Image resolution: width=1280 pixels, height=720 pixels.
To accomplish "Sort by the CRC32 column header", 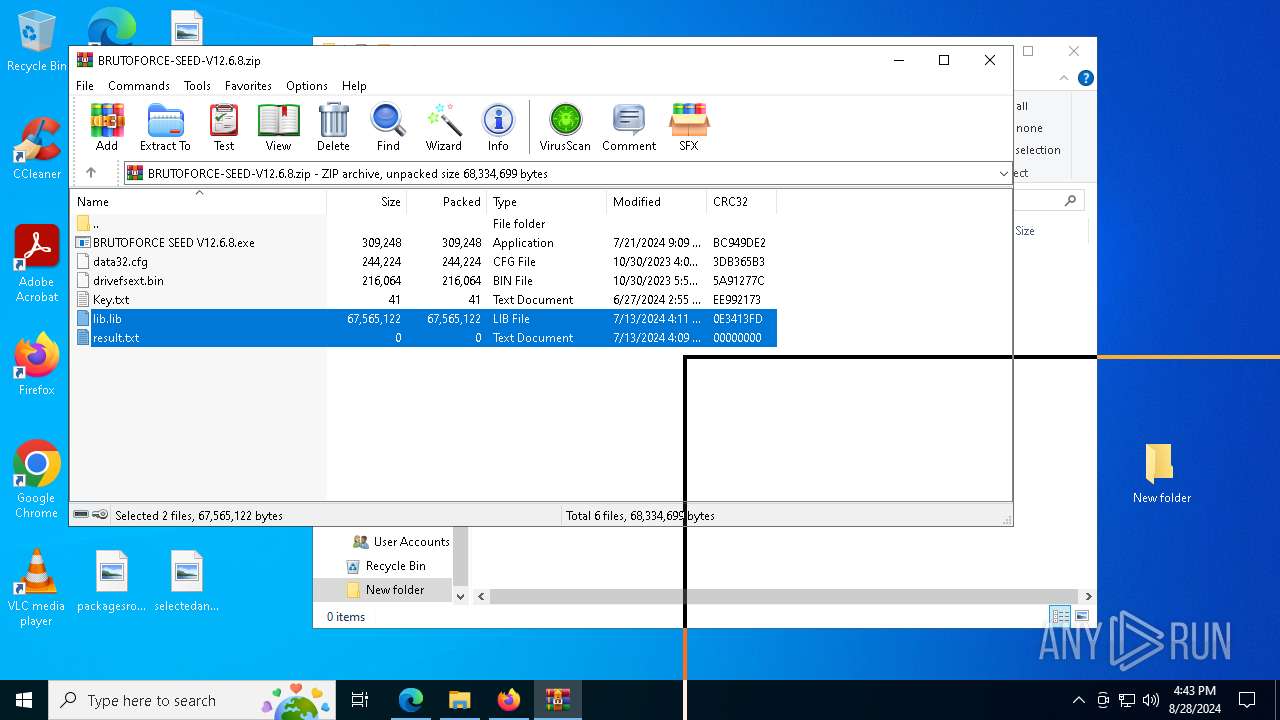I will pos(742,202).
